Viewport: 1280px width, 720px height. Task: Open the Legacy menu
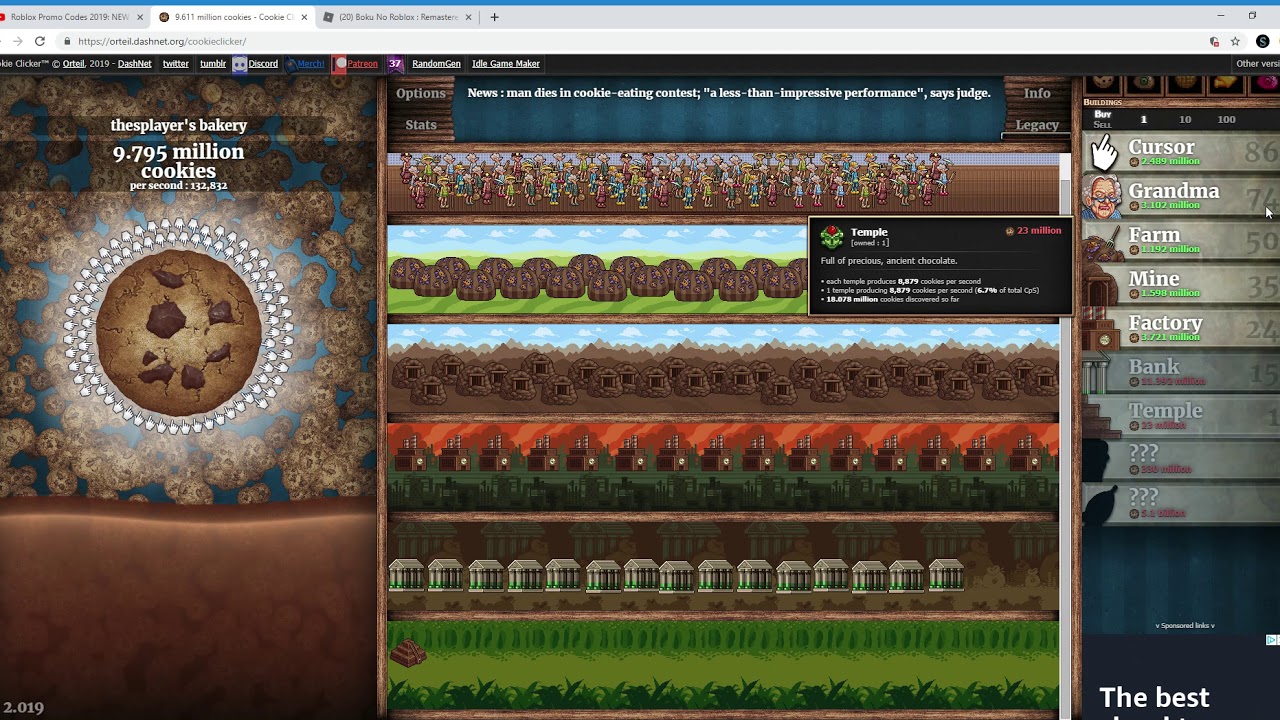coord(1037,125)
